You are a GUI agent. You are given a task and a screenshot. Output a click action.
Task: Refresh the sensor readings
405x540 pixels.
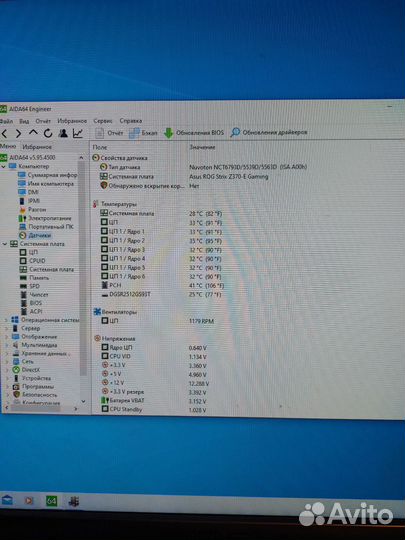[48, 133]
